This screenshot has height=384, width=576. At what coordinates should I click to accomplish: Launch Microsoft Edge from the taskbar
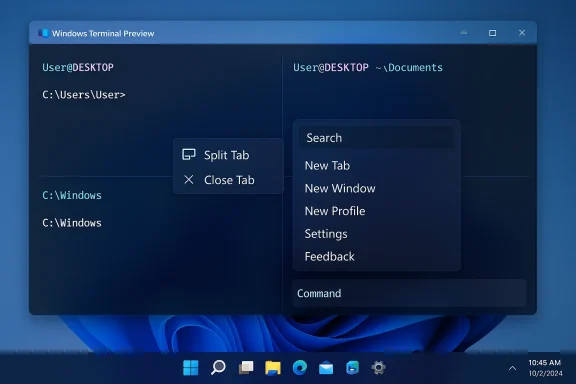tap(300, 367)
